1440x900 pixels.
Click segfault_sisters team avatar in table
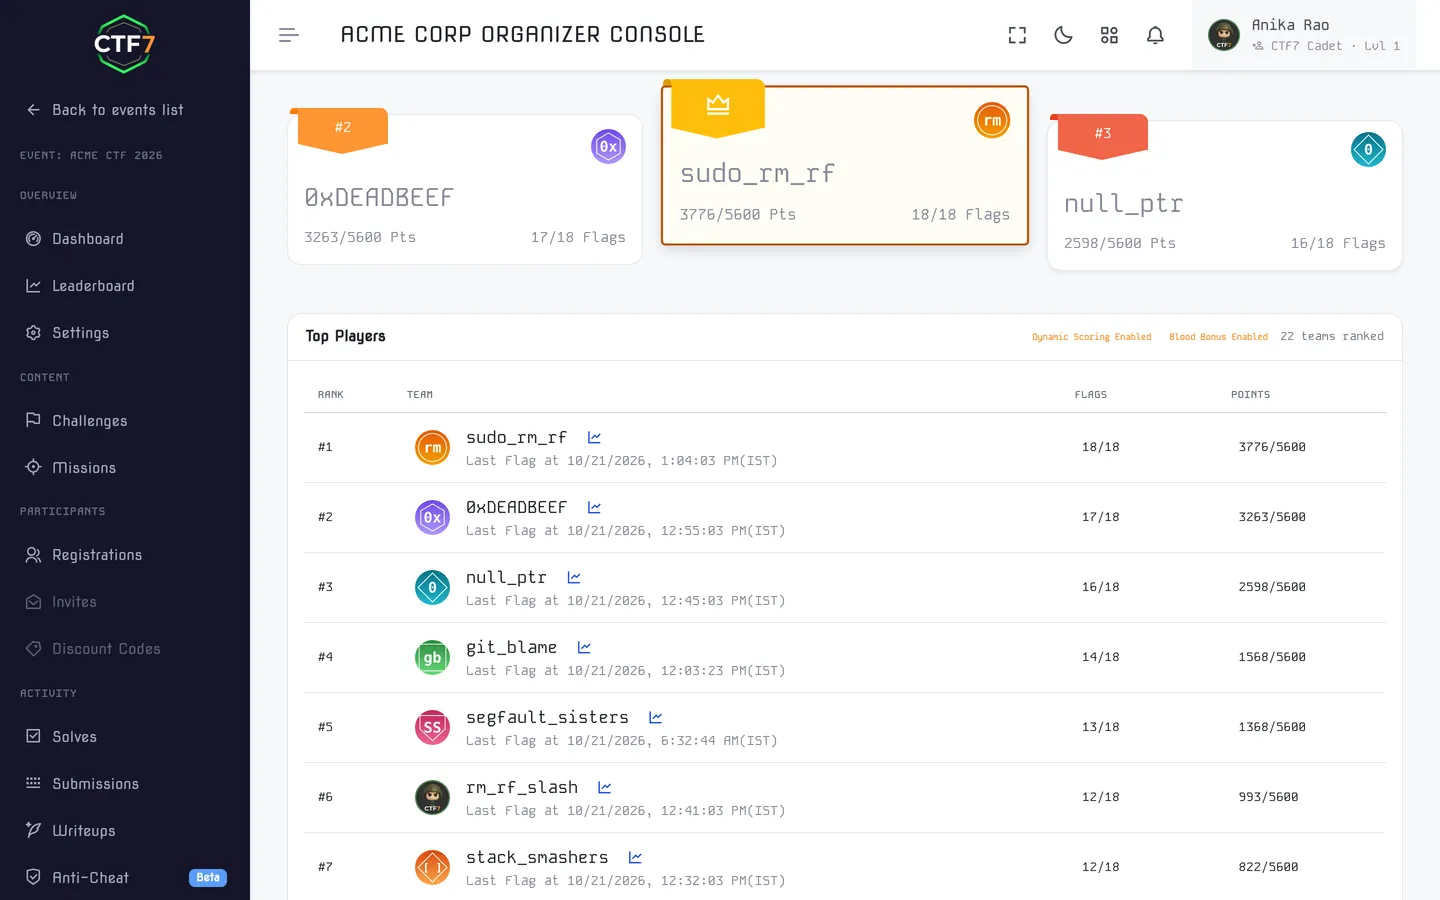click(433, 727)
